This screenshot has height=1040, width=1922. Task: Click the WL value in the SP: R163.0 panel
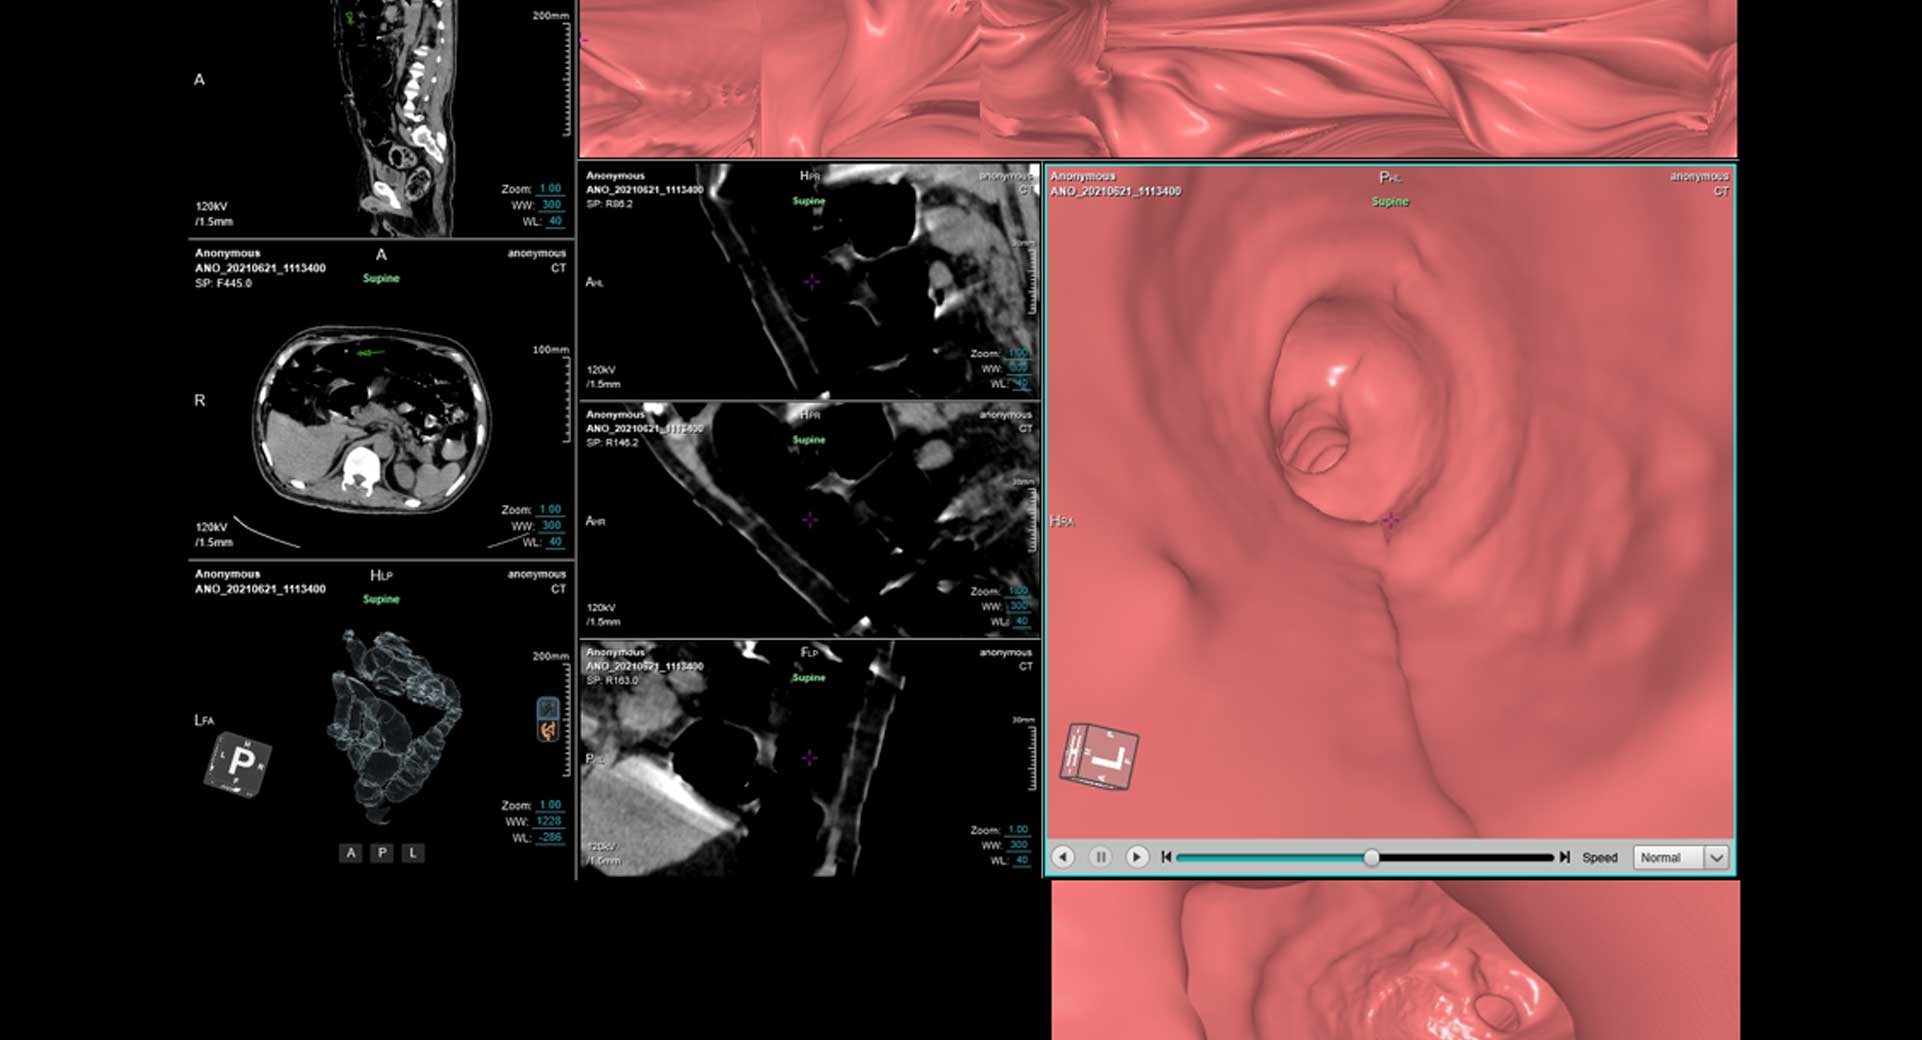1022,861
